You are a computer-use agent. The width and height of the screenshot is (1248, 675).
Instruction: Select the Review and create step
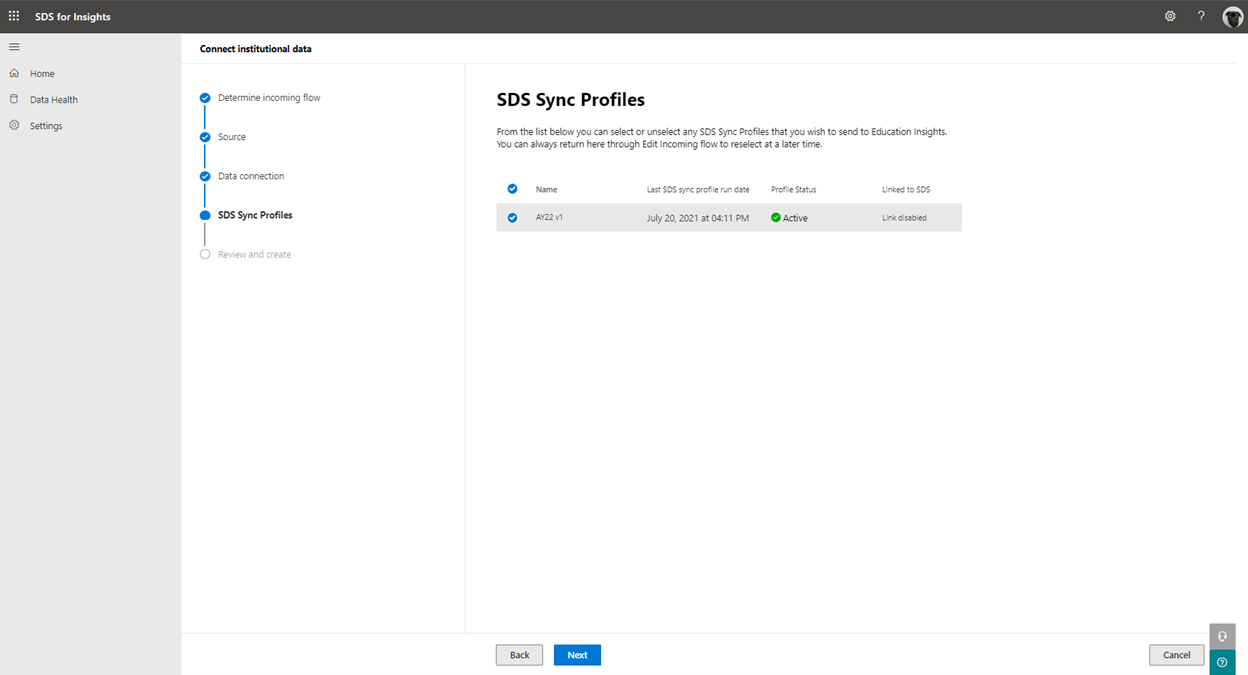(255, 254)
